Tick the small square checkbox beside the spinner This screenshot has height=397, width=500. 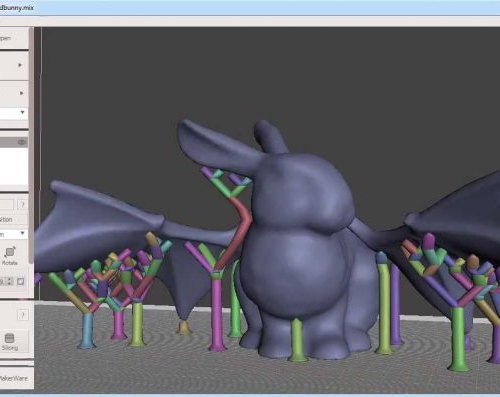click(x=21, y=282)
